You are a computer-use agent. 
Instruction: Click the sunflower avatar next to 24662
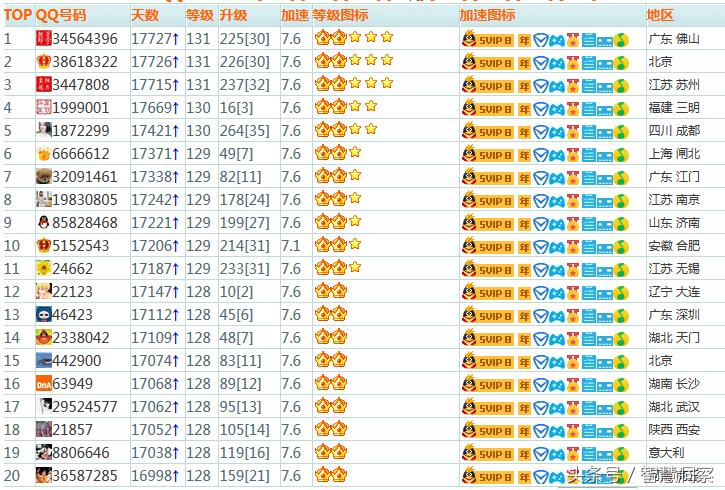tap(44, 268)
